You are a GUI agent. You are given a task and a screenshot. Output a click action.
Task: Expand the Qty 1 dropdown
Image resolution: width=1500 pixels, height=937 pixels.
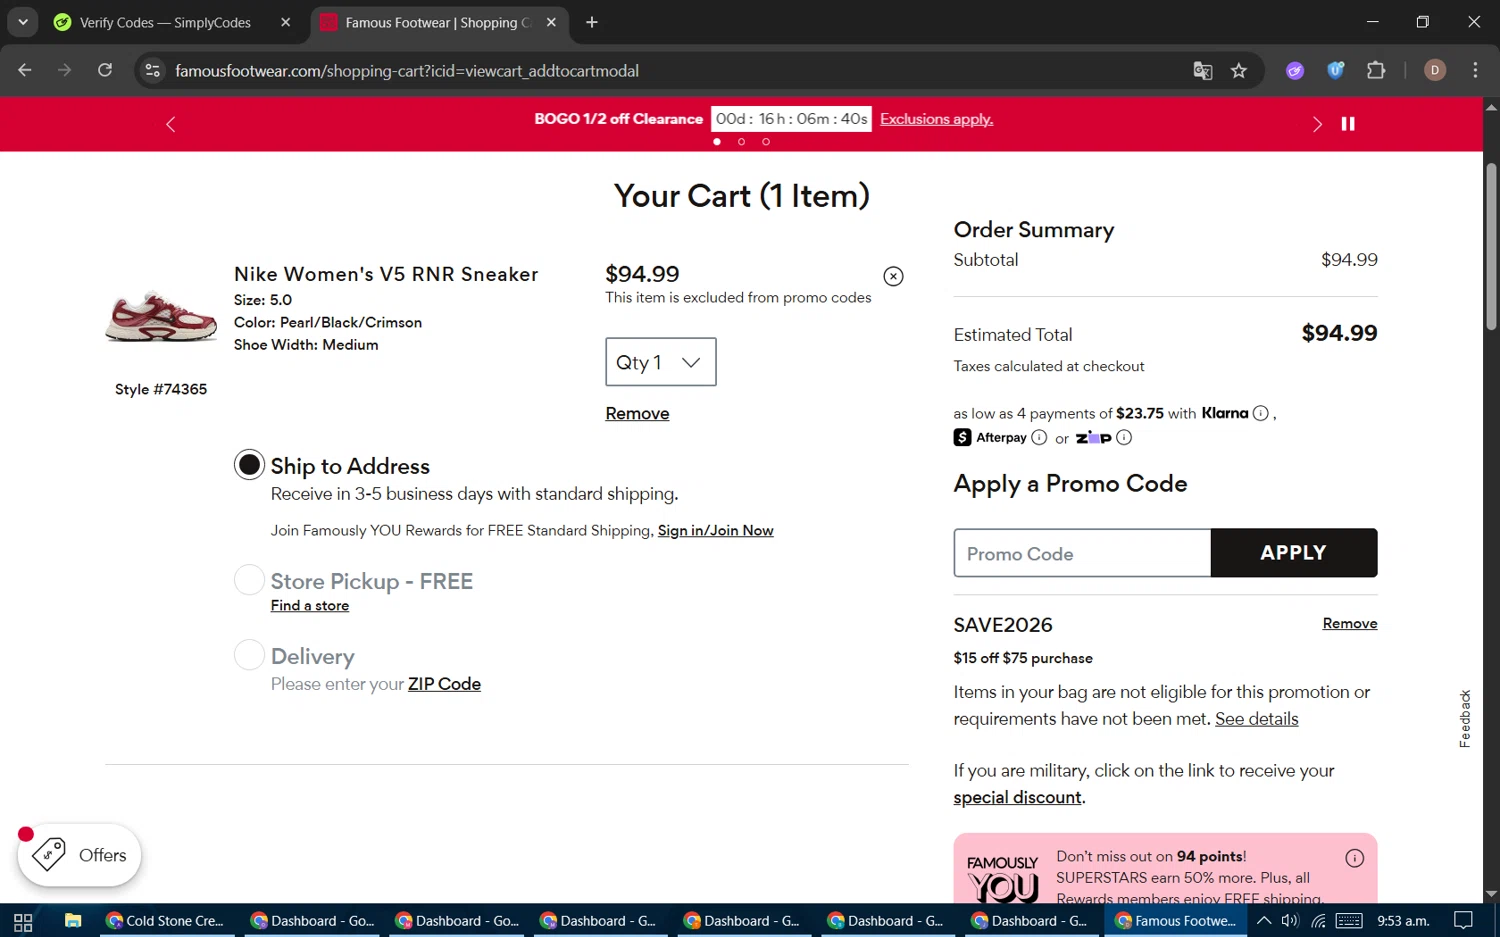point(661,362)
